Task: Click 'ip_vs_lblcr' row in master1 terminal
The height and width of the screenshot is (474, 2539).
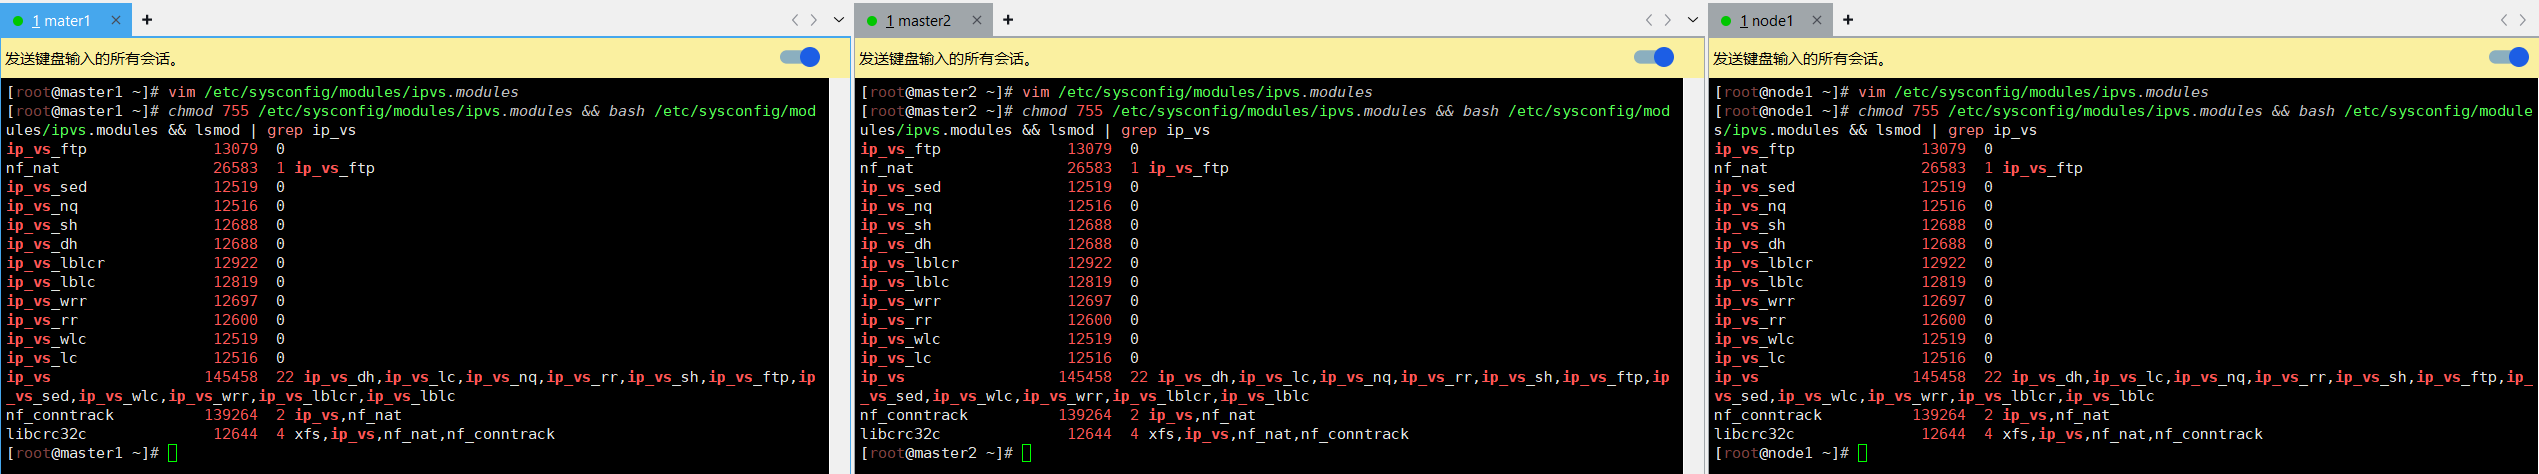Action: pyautogui.click(x=145, y=263)
